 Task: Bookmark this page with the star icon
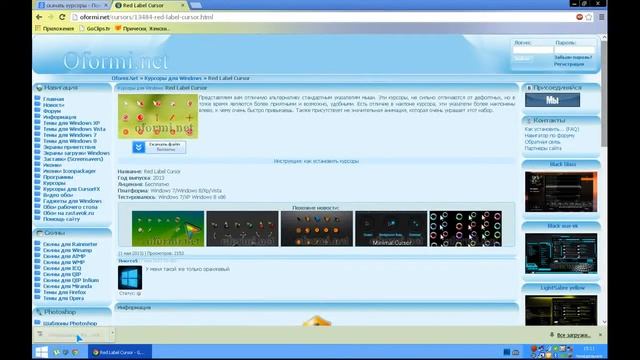pyautogui.click(x=589, y=17)
